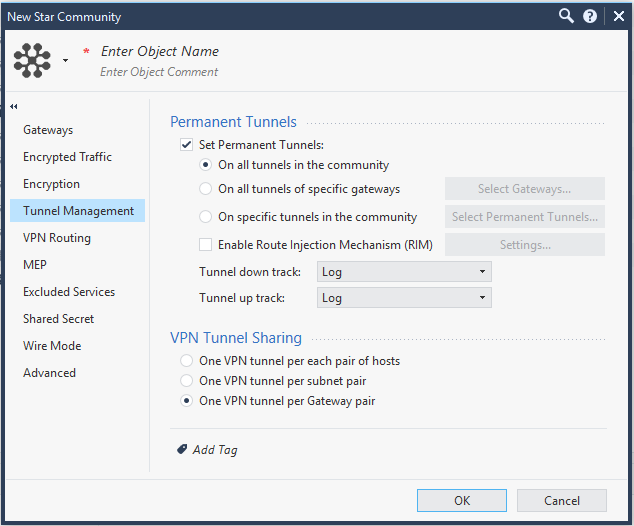Click the Cancel button
Image resolution: width=634 pixels, height=526 pixels.
pyautogui.click(x=562, y=501)
